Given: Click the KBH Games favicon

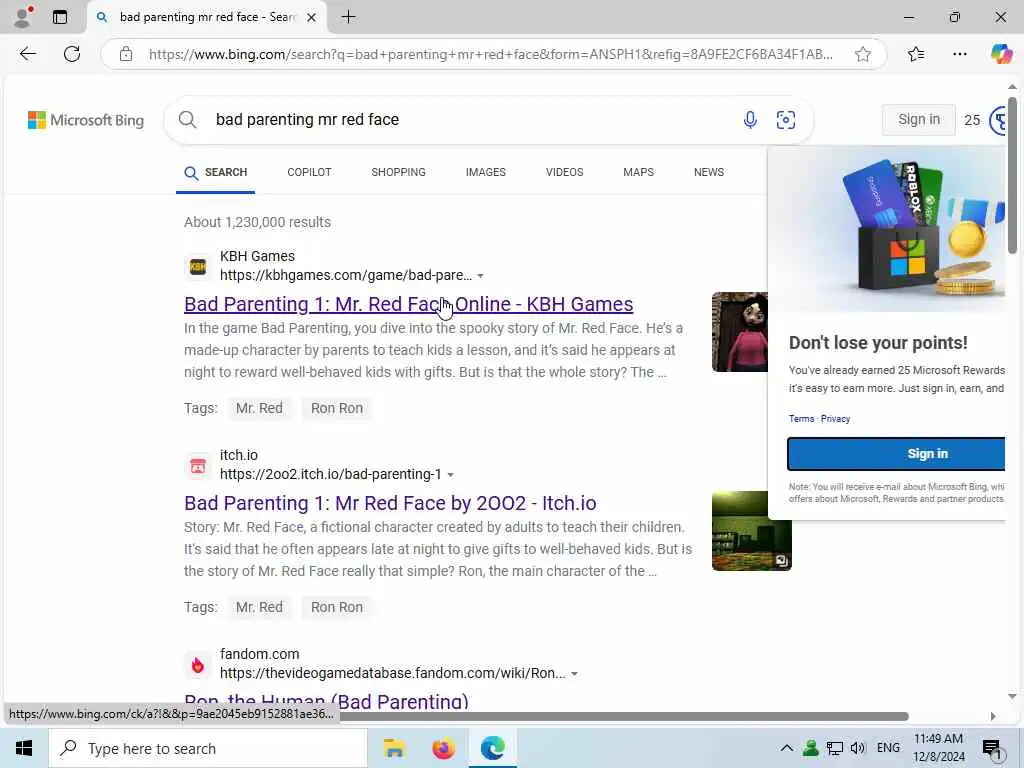Looking at the screenshot, I should (198, 266).
